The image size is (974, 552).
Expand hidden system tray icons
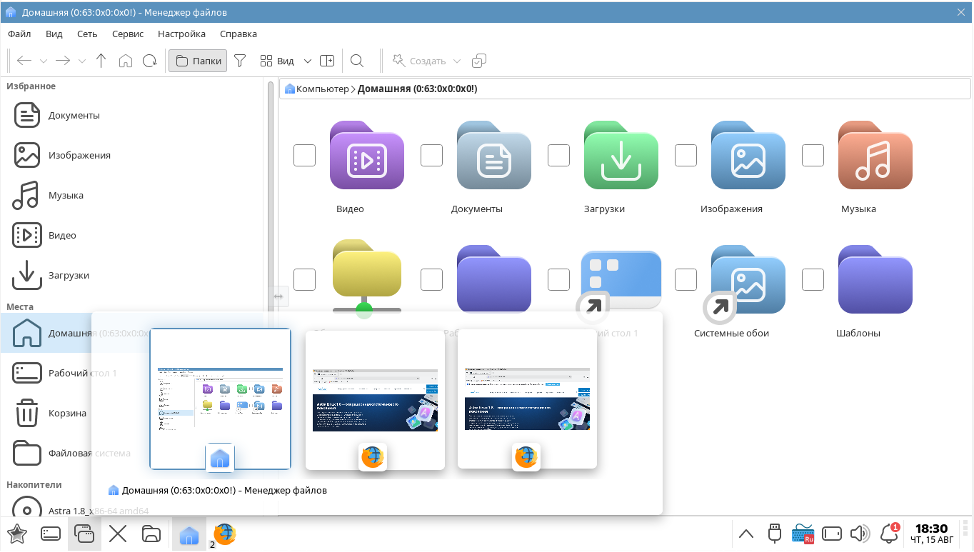click(x=746, y=533)
